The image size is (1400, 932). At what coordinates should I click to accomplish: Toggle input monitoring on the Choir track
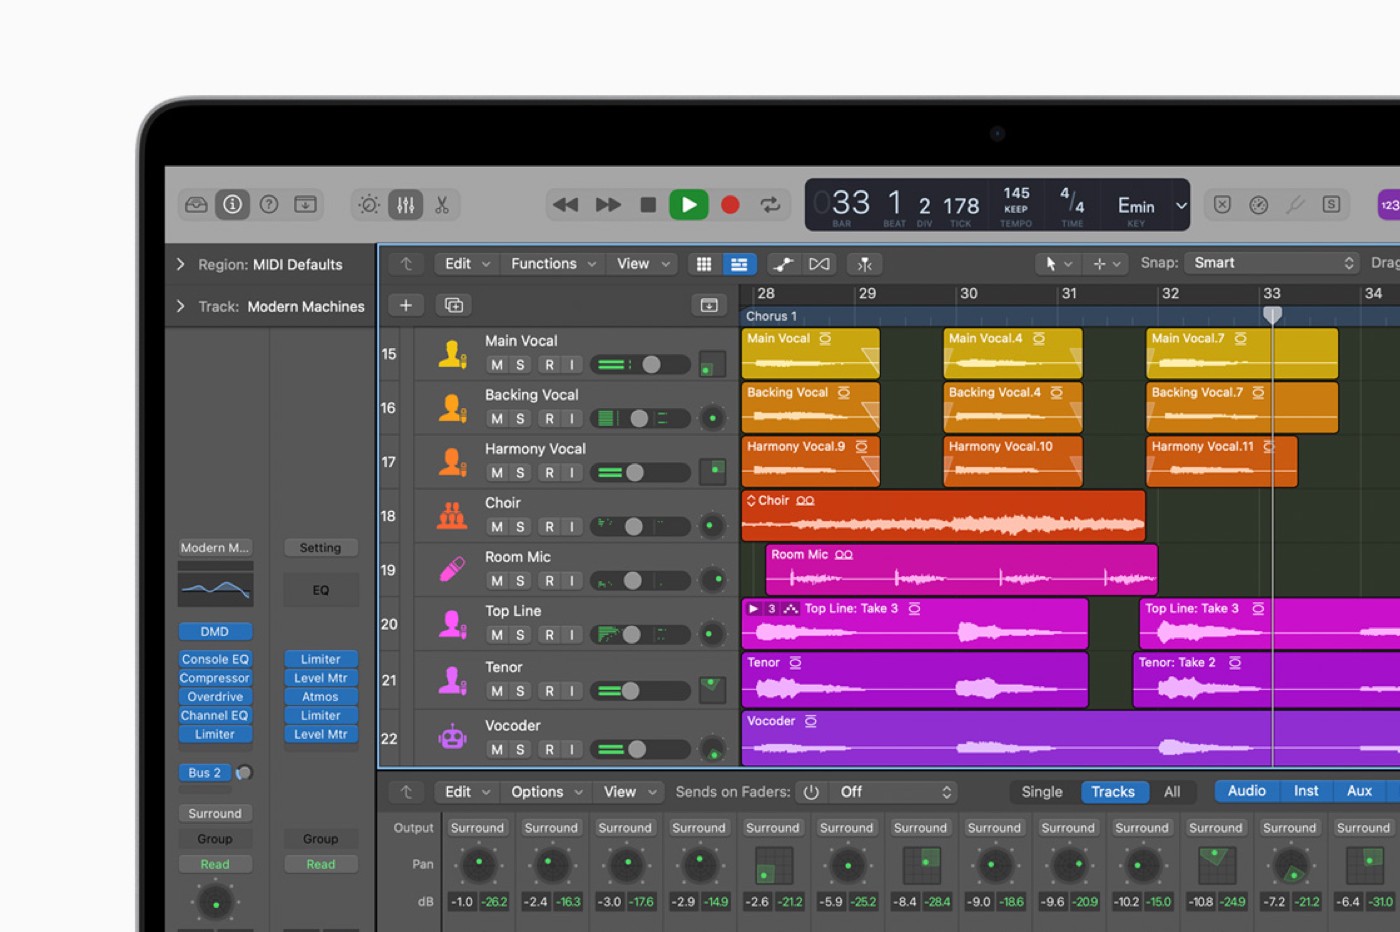572,527
